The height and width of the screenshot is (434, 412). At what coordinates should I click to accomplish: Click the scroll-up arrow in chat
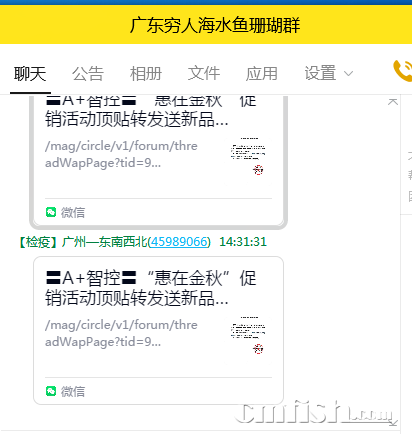point(393,102)
